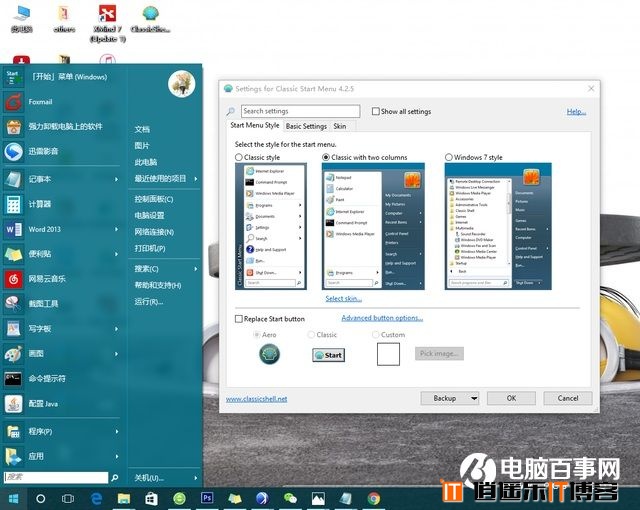The height and width of the screenshot is (510, 640).
Task: Launch 计算器 calculator icon
Action: point(14,204)
